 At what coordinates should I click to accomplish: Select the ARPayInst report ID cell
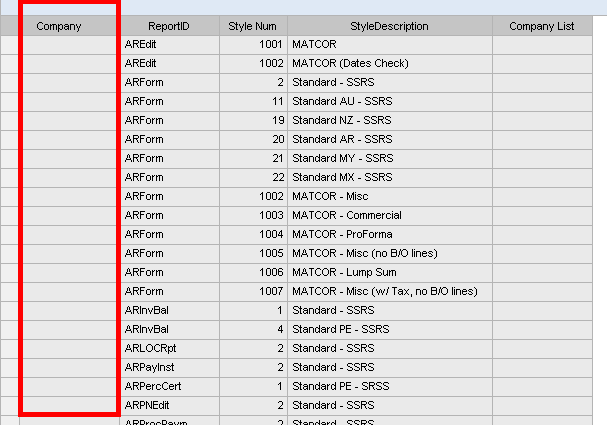[170, 367]
